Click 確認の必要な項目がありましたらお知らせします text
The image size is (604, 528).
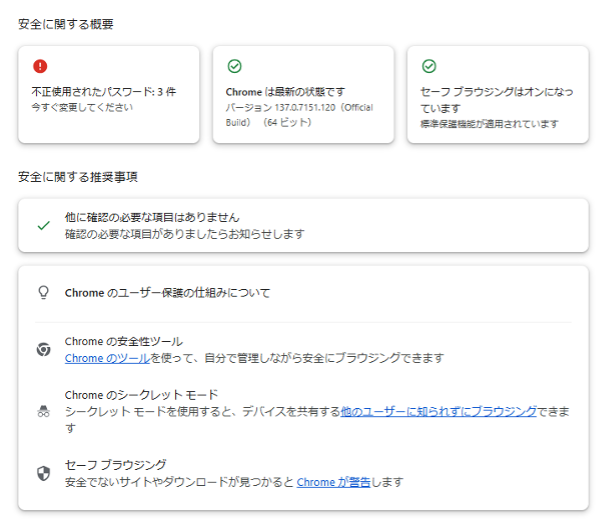pos(185,234)
